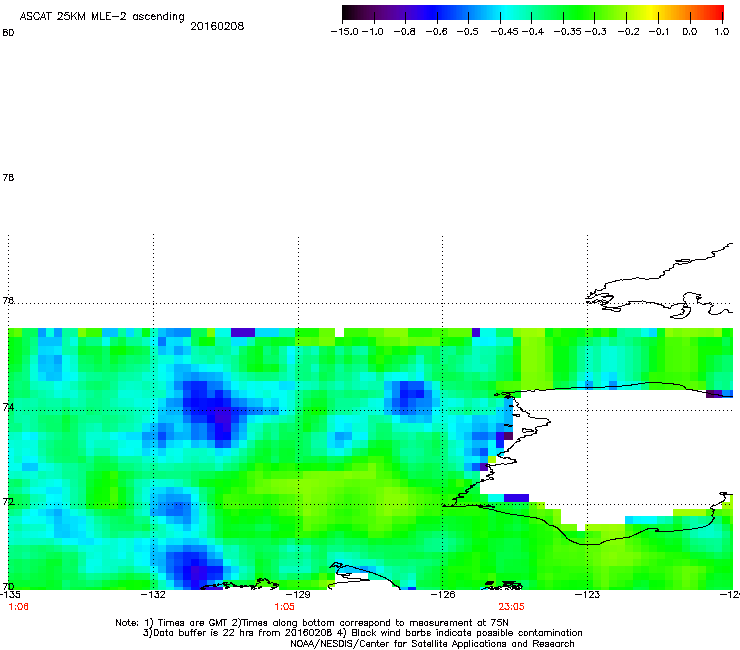Click the red time stamp 23:05

coord(511,607)
